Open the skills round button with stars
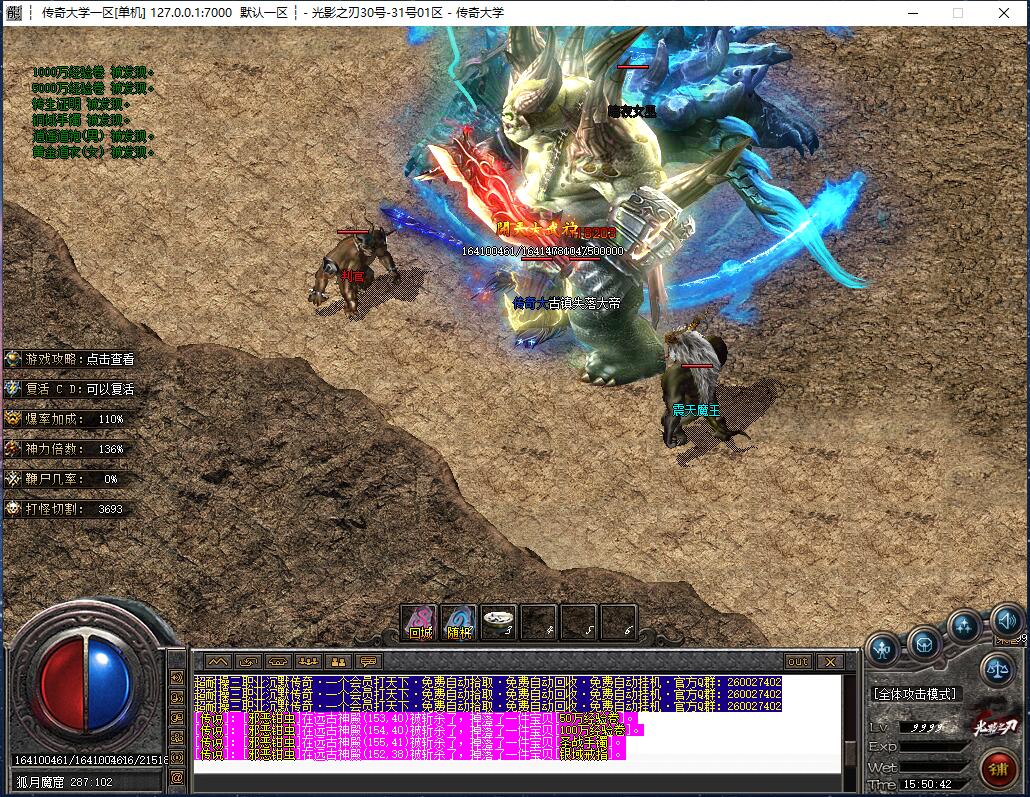Viewport: 1030px width, 797px height. (x=964, y=627)
